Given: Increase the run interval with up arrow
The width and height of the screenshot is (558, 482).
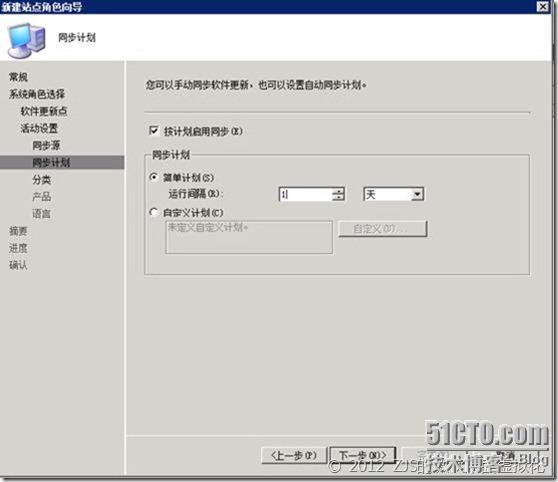Looking at the screenshot, I should [338, 191].
